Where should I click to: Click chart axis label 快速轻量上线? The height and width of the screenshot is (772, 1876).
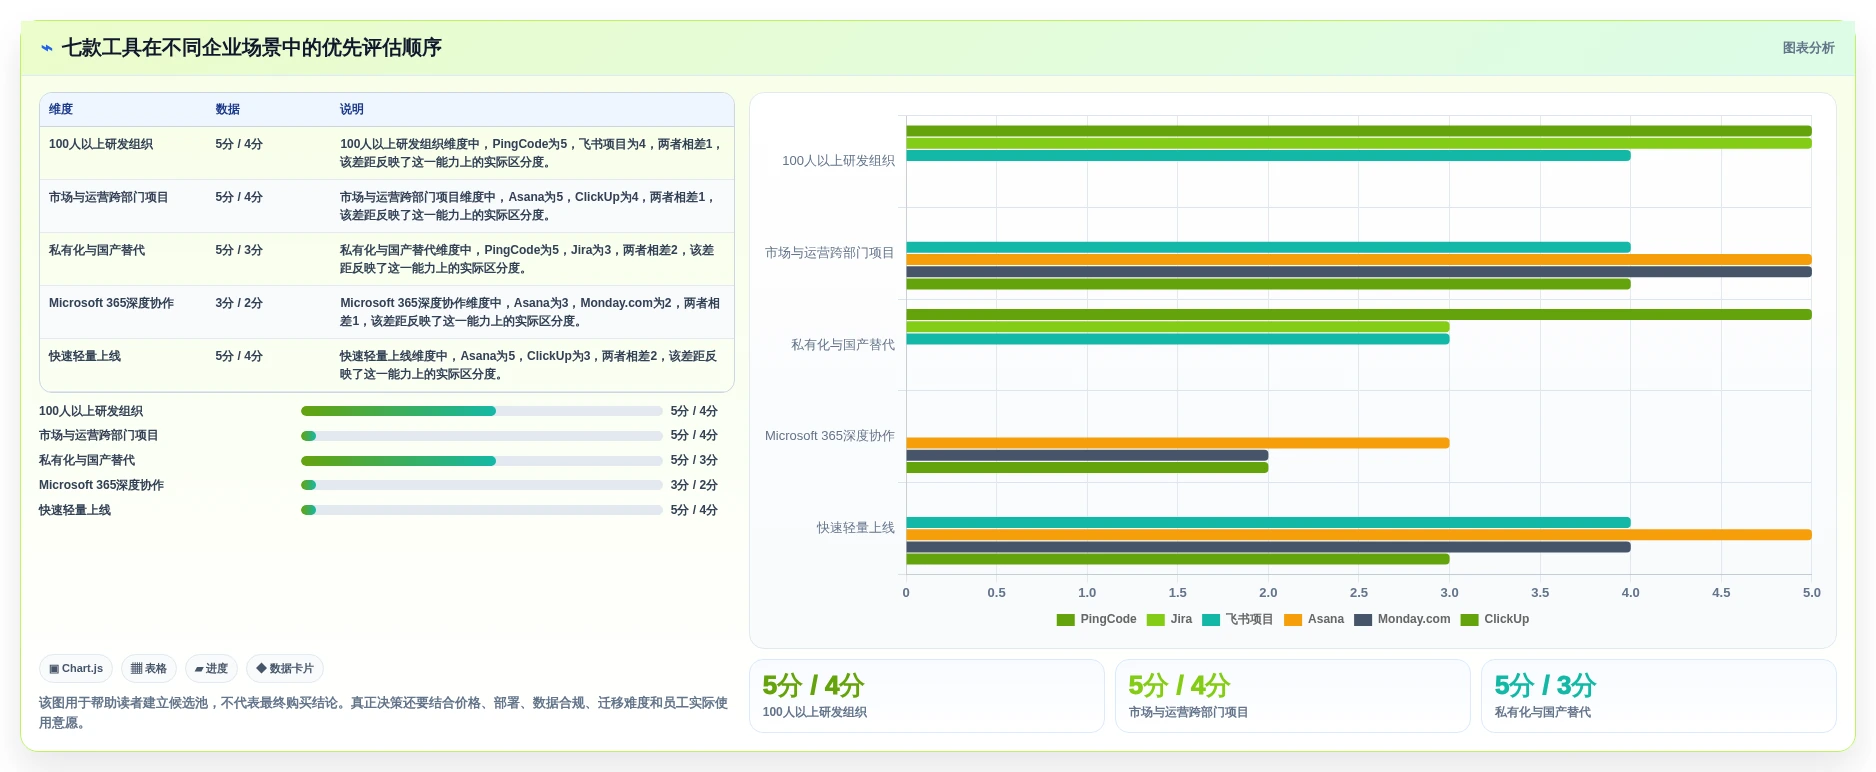[855, 528]
